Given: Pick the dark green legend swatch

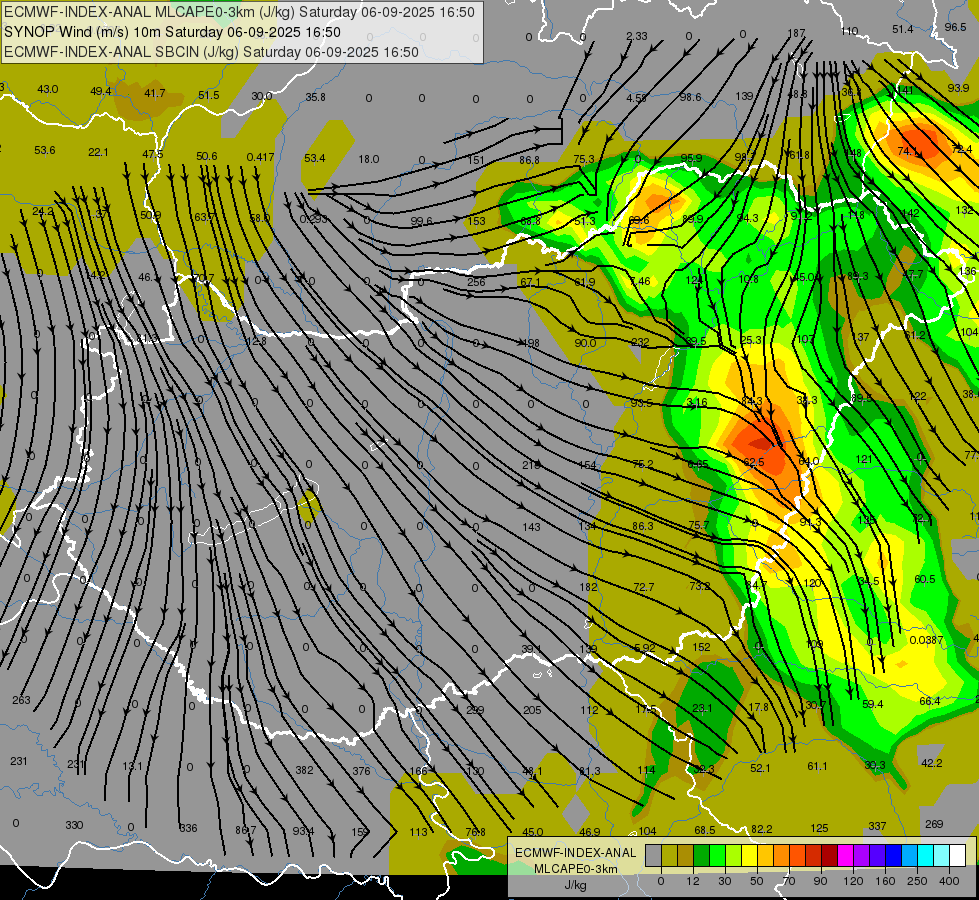Looking at the screenshot, I should 701,856.
